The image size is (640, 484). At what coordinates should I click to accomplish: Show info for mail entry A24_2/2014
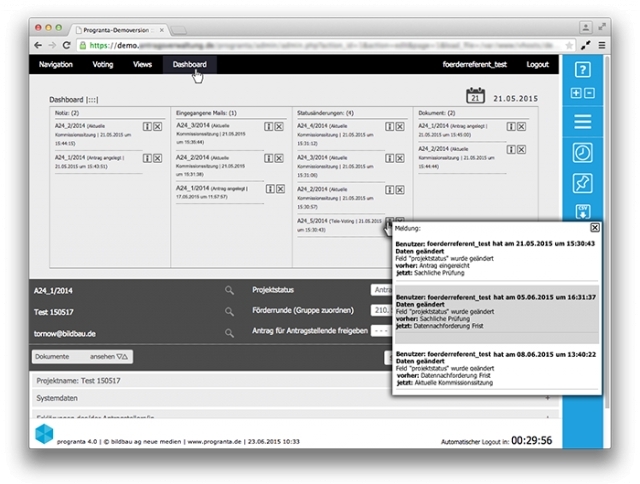click(x=268, y=158)
